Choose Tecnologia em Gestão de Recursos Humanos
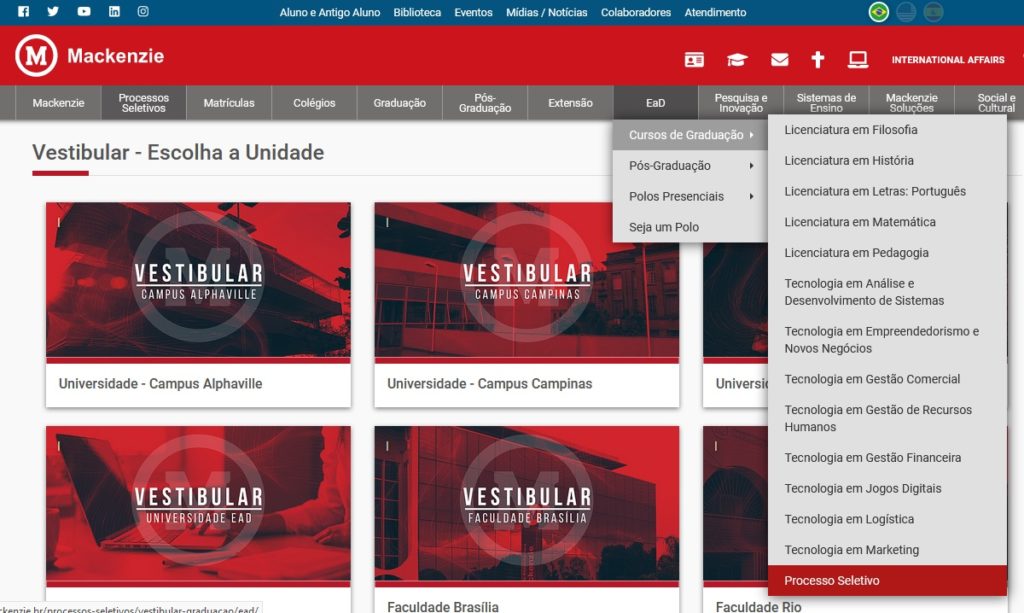 pos(887,418)
